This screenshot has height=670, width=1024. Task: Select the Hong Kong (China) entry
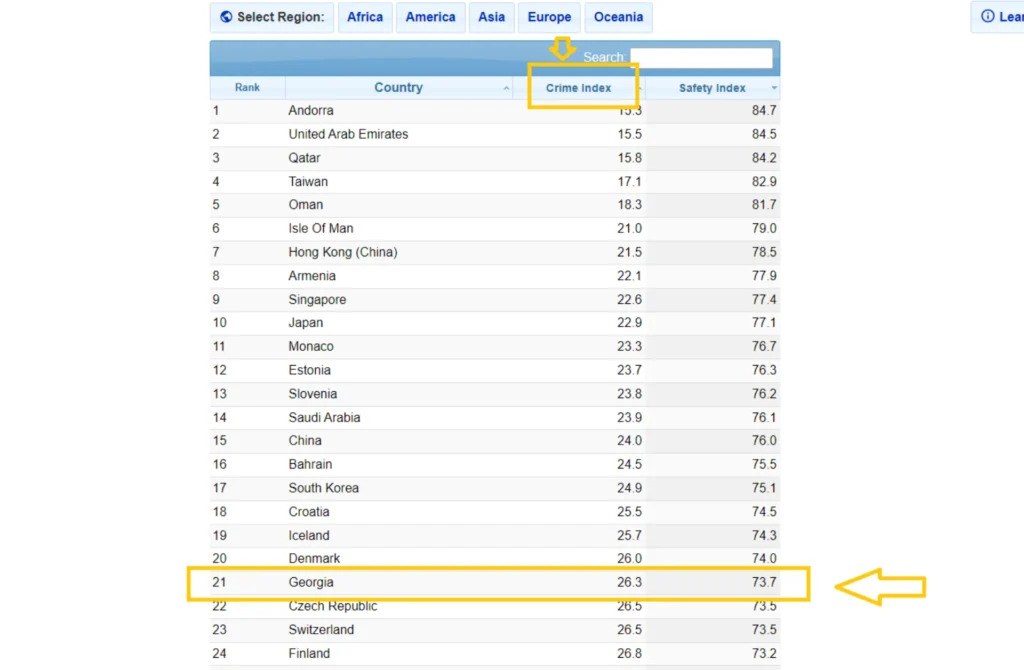(342, 252)
